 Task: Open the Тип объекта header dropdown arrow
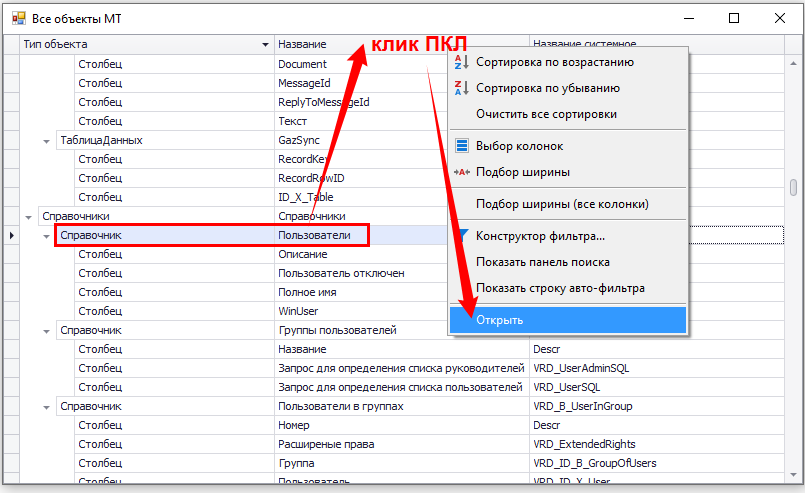tap(265, 45)
